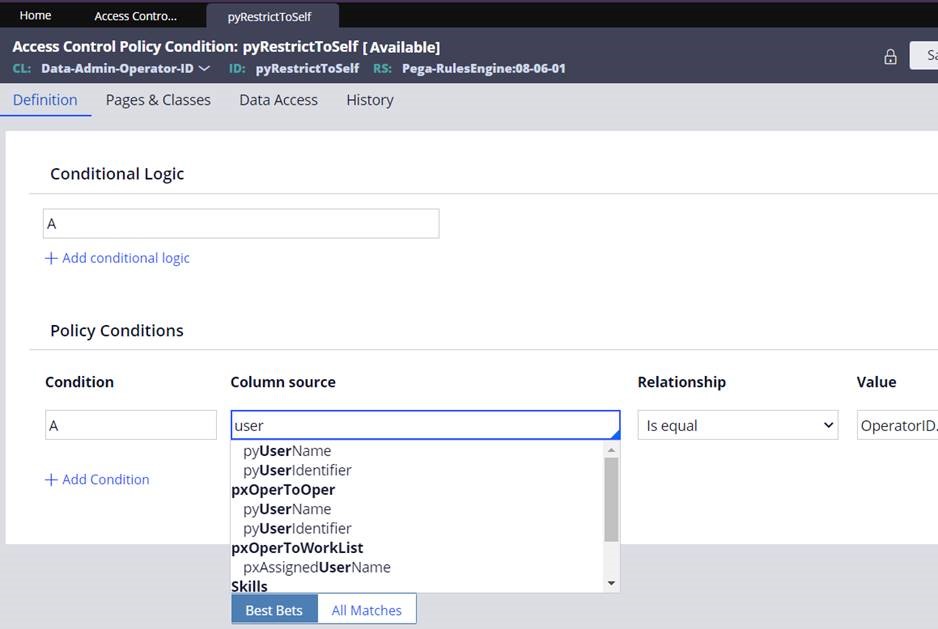Switch to the Pages & Classes tab

[x=158, y=100]
